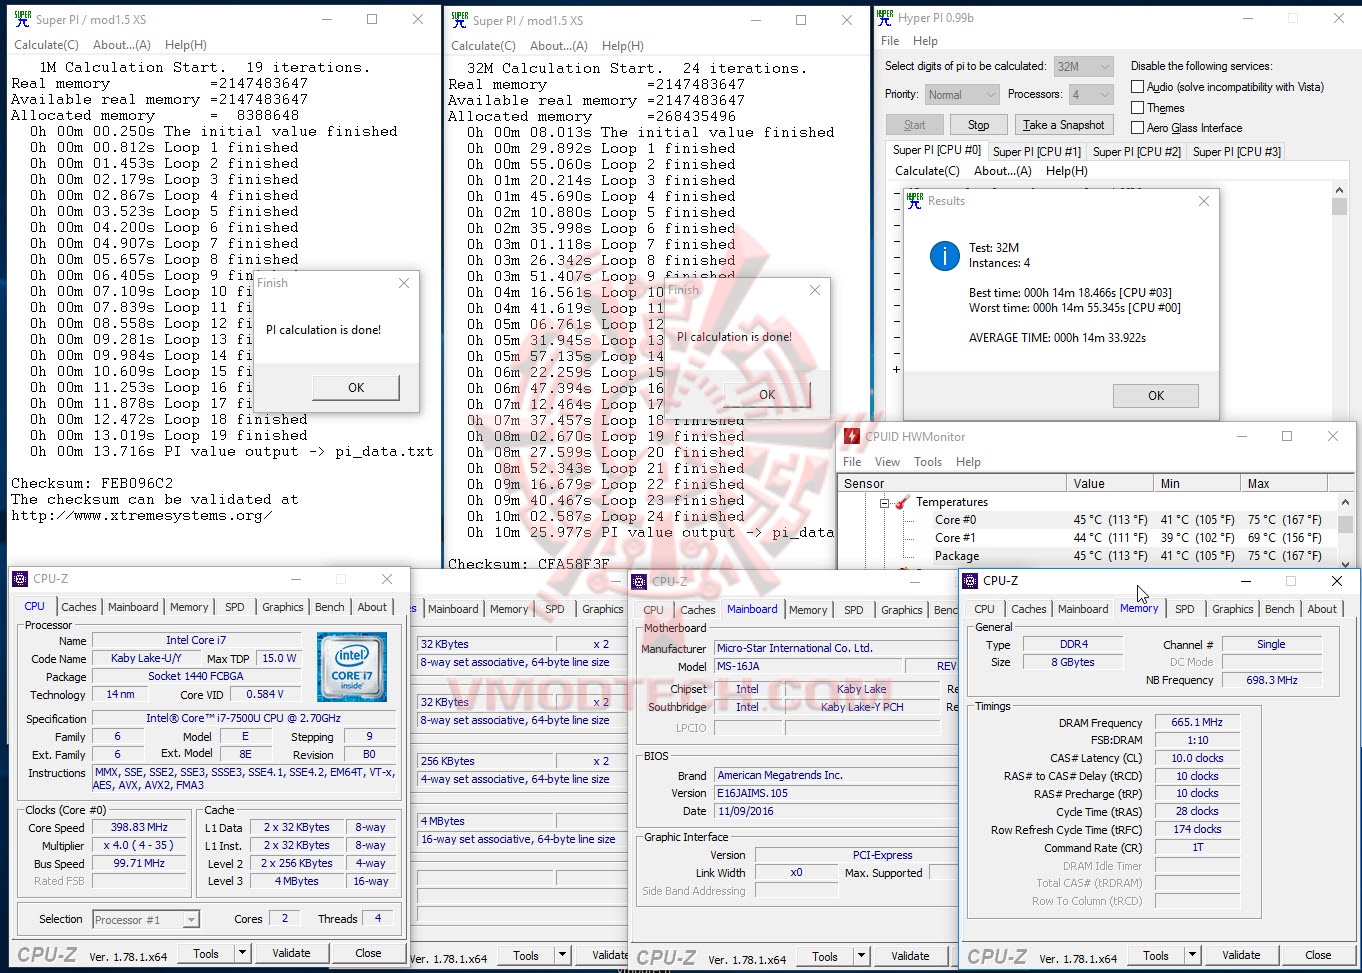Open the Tools dropdown arrow in the CPU-Z Caches window

562,956
